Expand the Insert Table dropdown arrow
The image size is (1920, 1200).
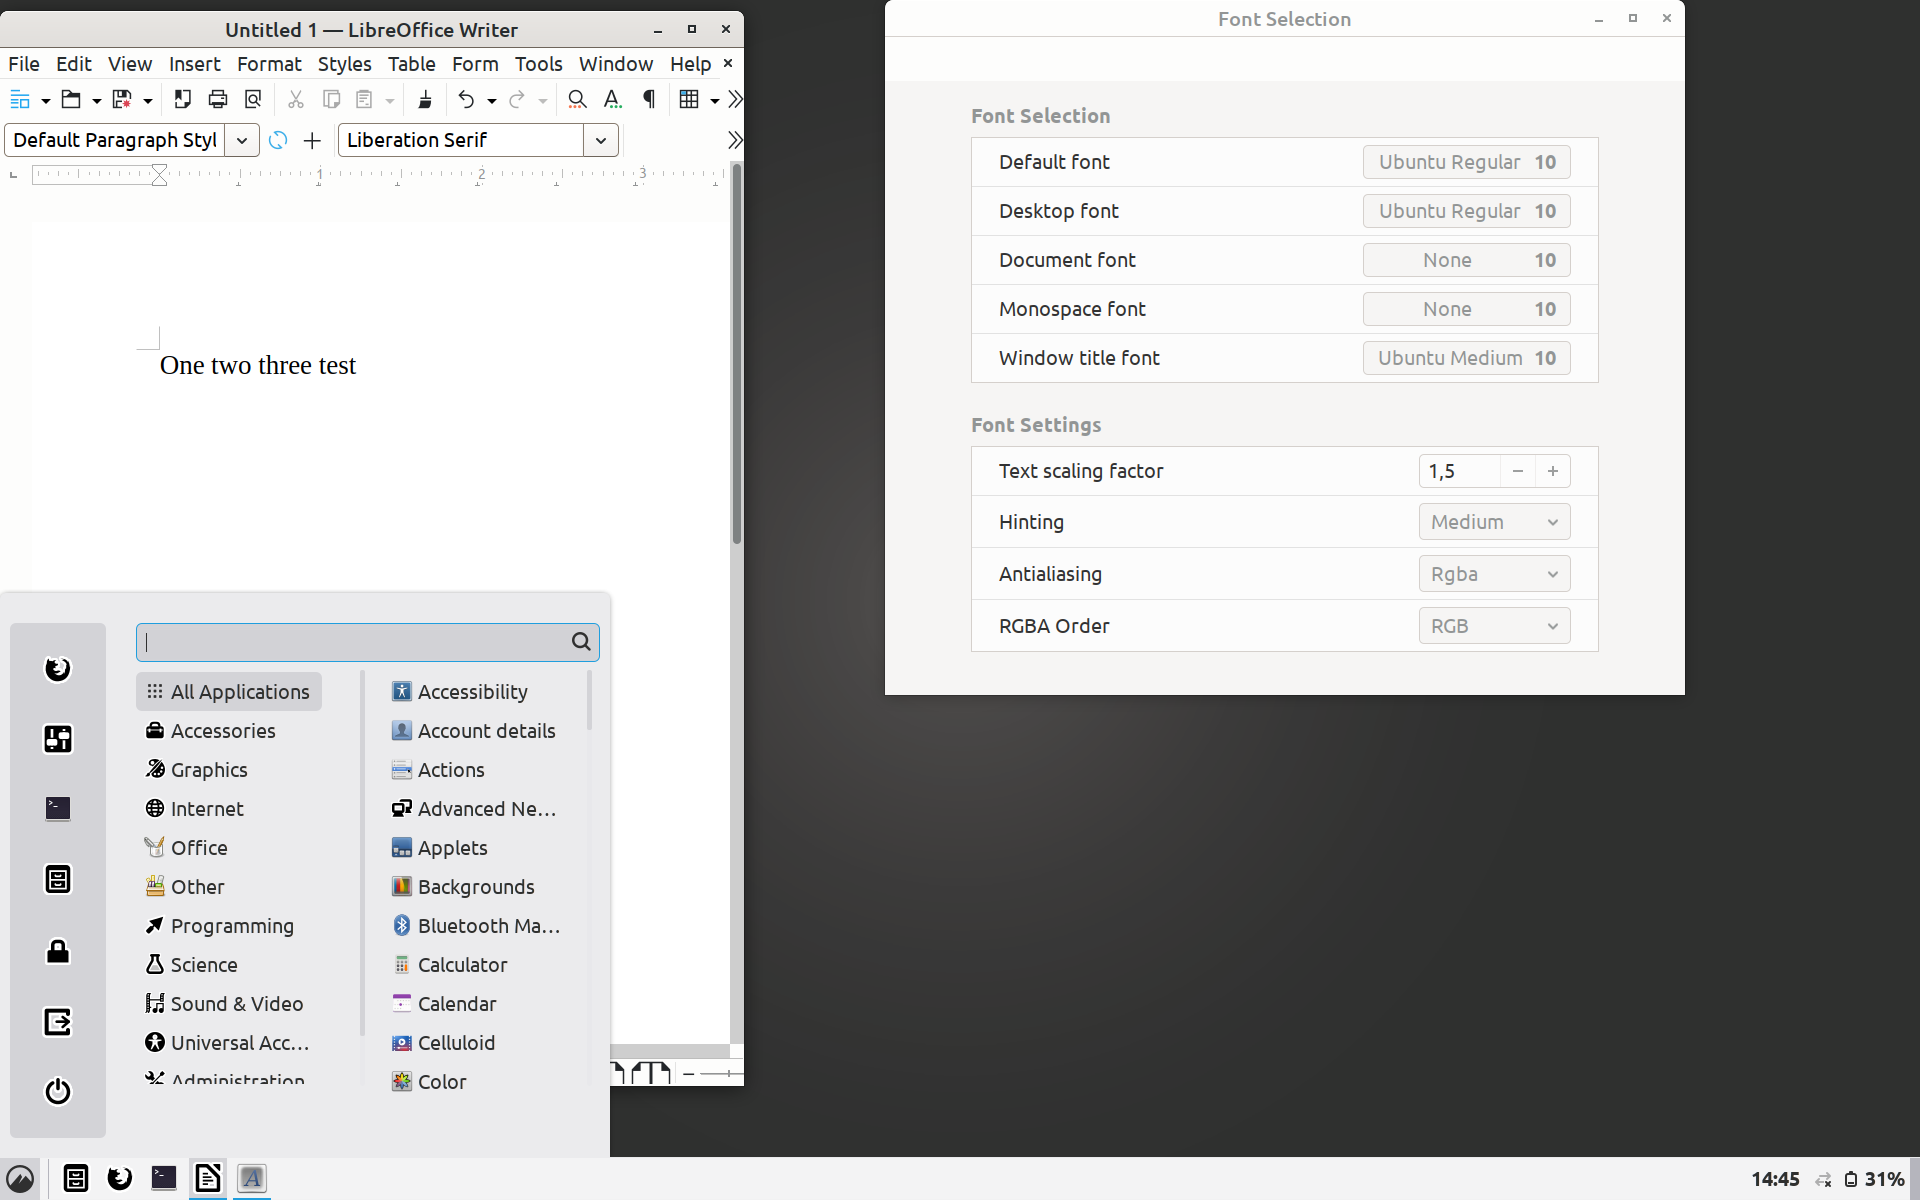pyautogui.click(x=714, y=100)
